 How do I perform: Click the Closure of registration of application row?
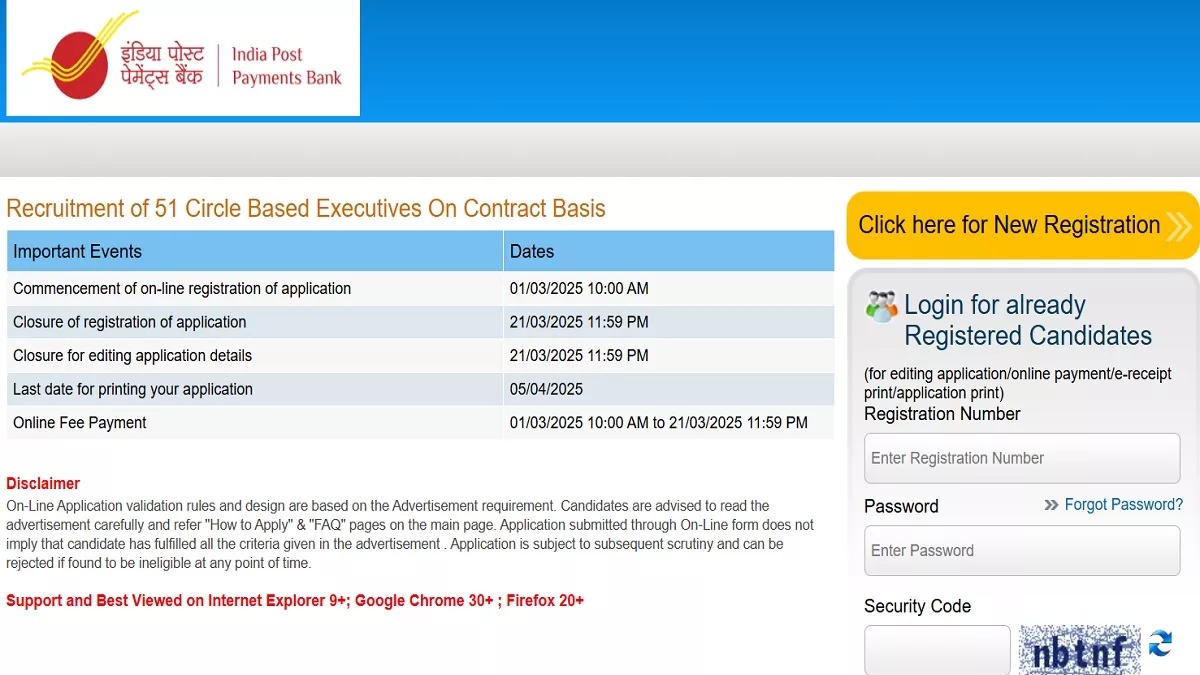pyautogui.click(x=420, y=322)
